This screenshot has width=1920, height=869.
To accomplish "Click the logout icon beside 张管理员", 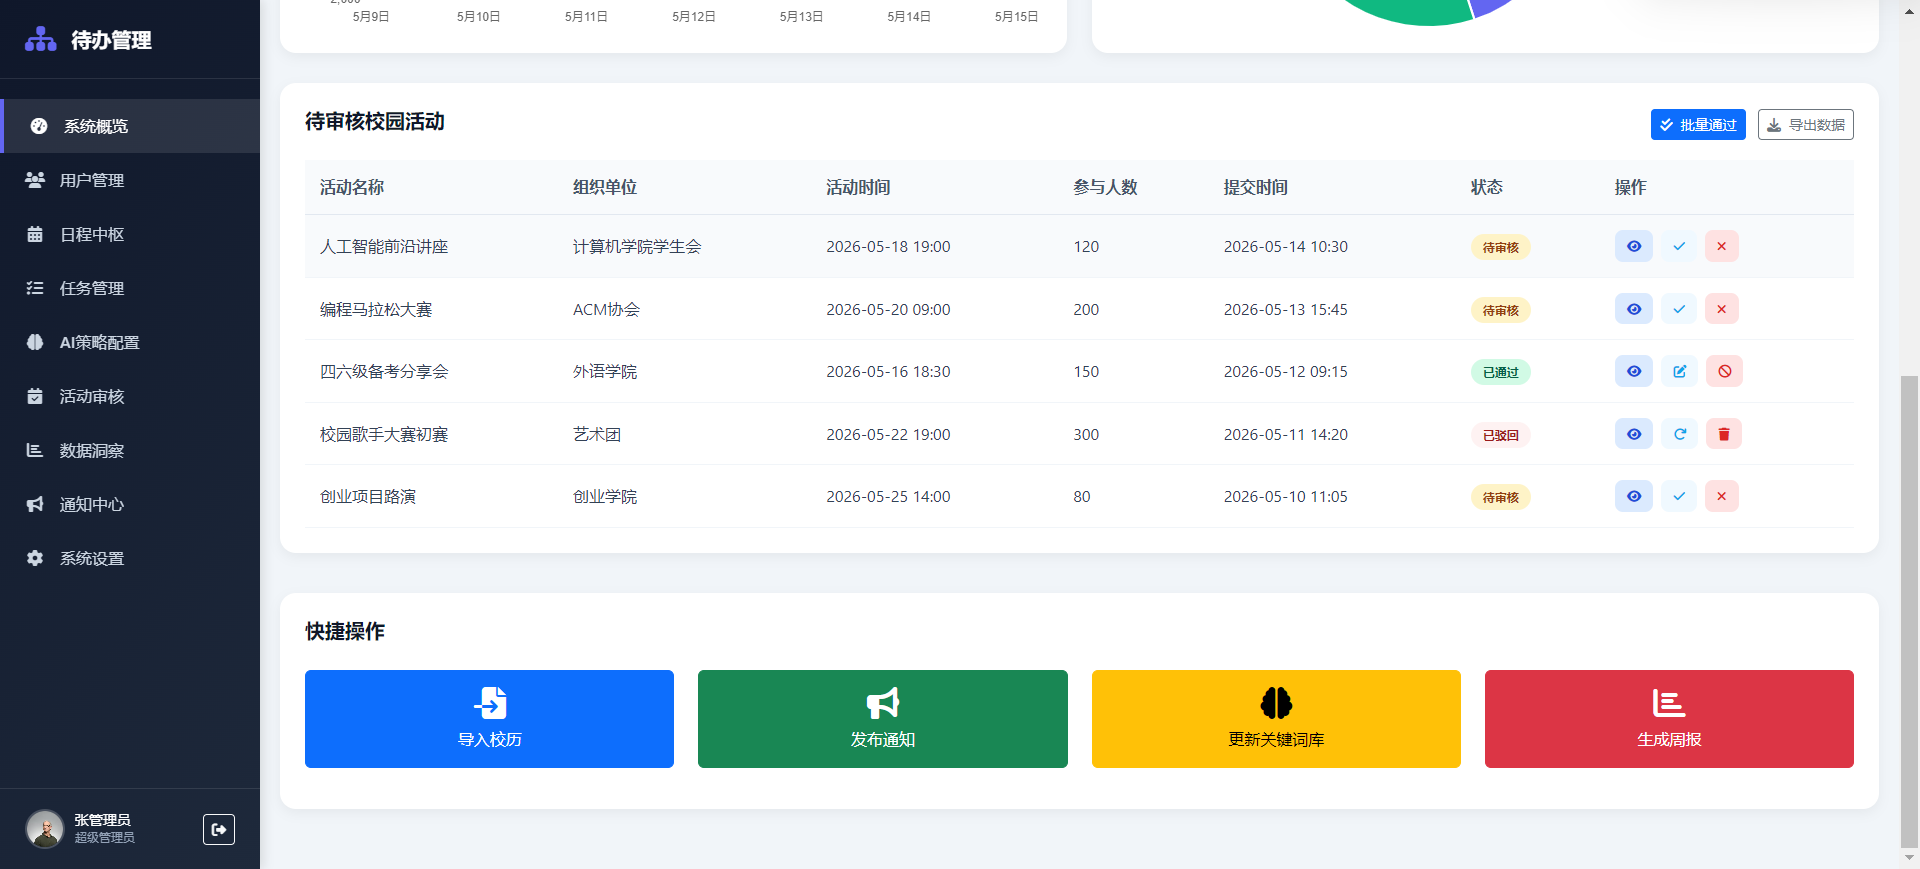I will point(219,829).
